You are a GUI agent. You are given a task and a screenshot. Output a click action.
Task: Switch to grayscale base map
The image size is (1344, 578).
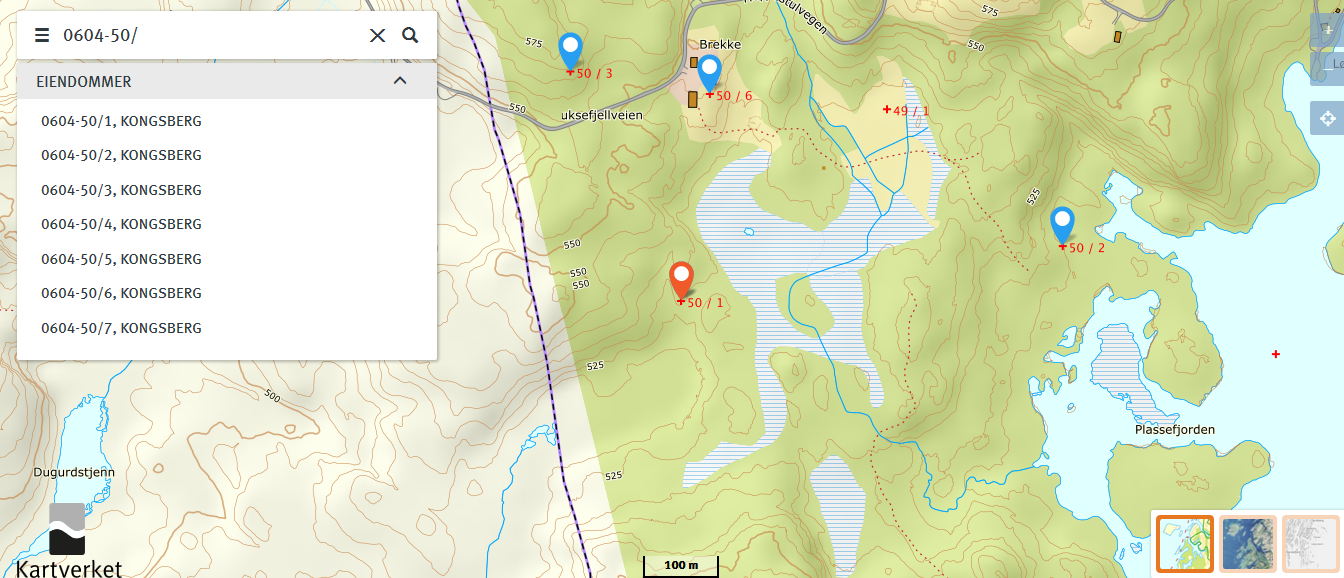(1310, 544)
